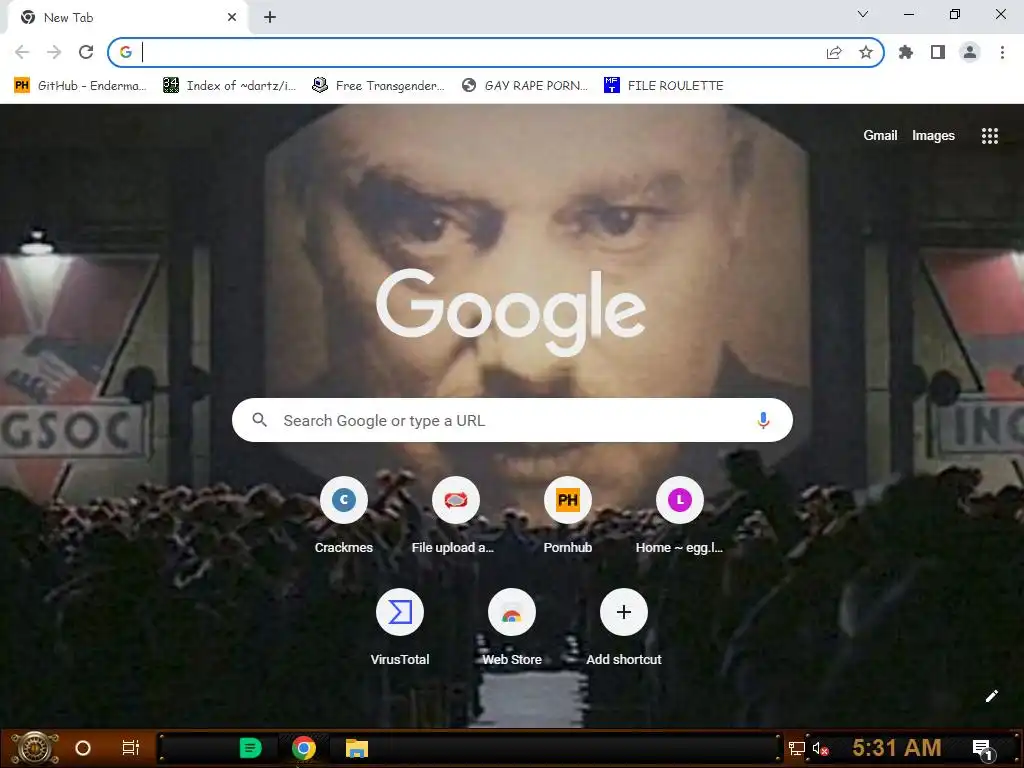Open the Extensions puzzle icon

click(x=906, y=52)
